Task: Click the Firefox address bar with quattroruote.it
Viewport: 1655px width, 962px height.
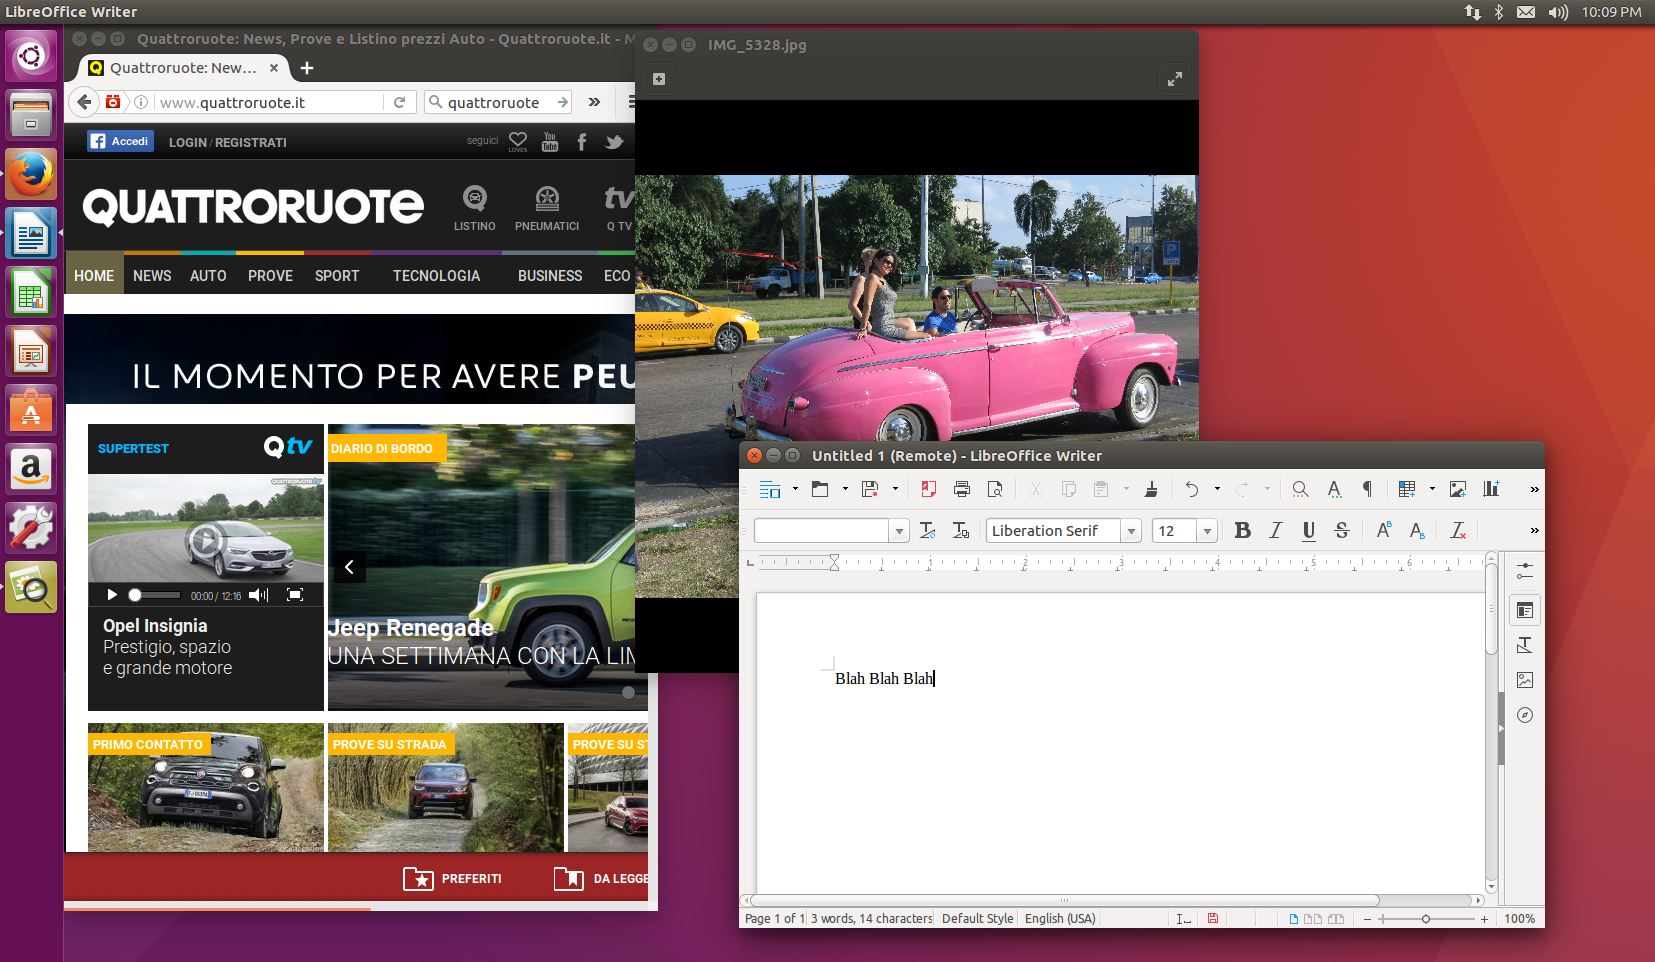Action: click(268, 102)
